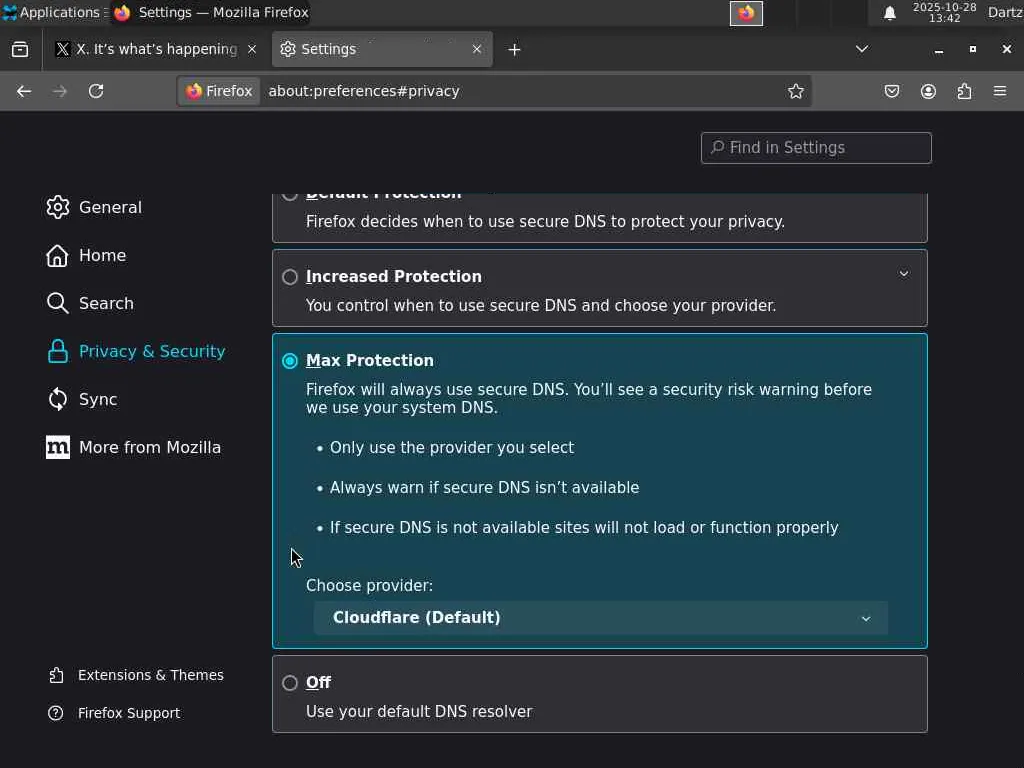1024x768 pixels.
Task: Click the Find in Settings search field
Action: tap(816, 148)
